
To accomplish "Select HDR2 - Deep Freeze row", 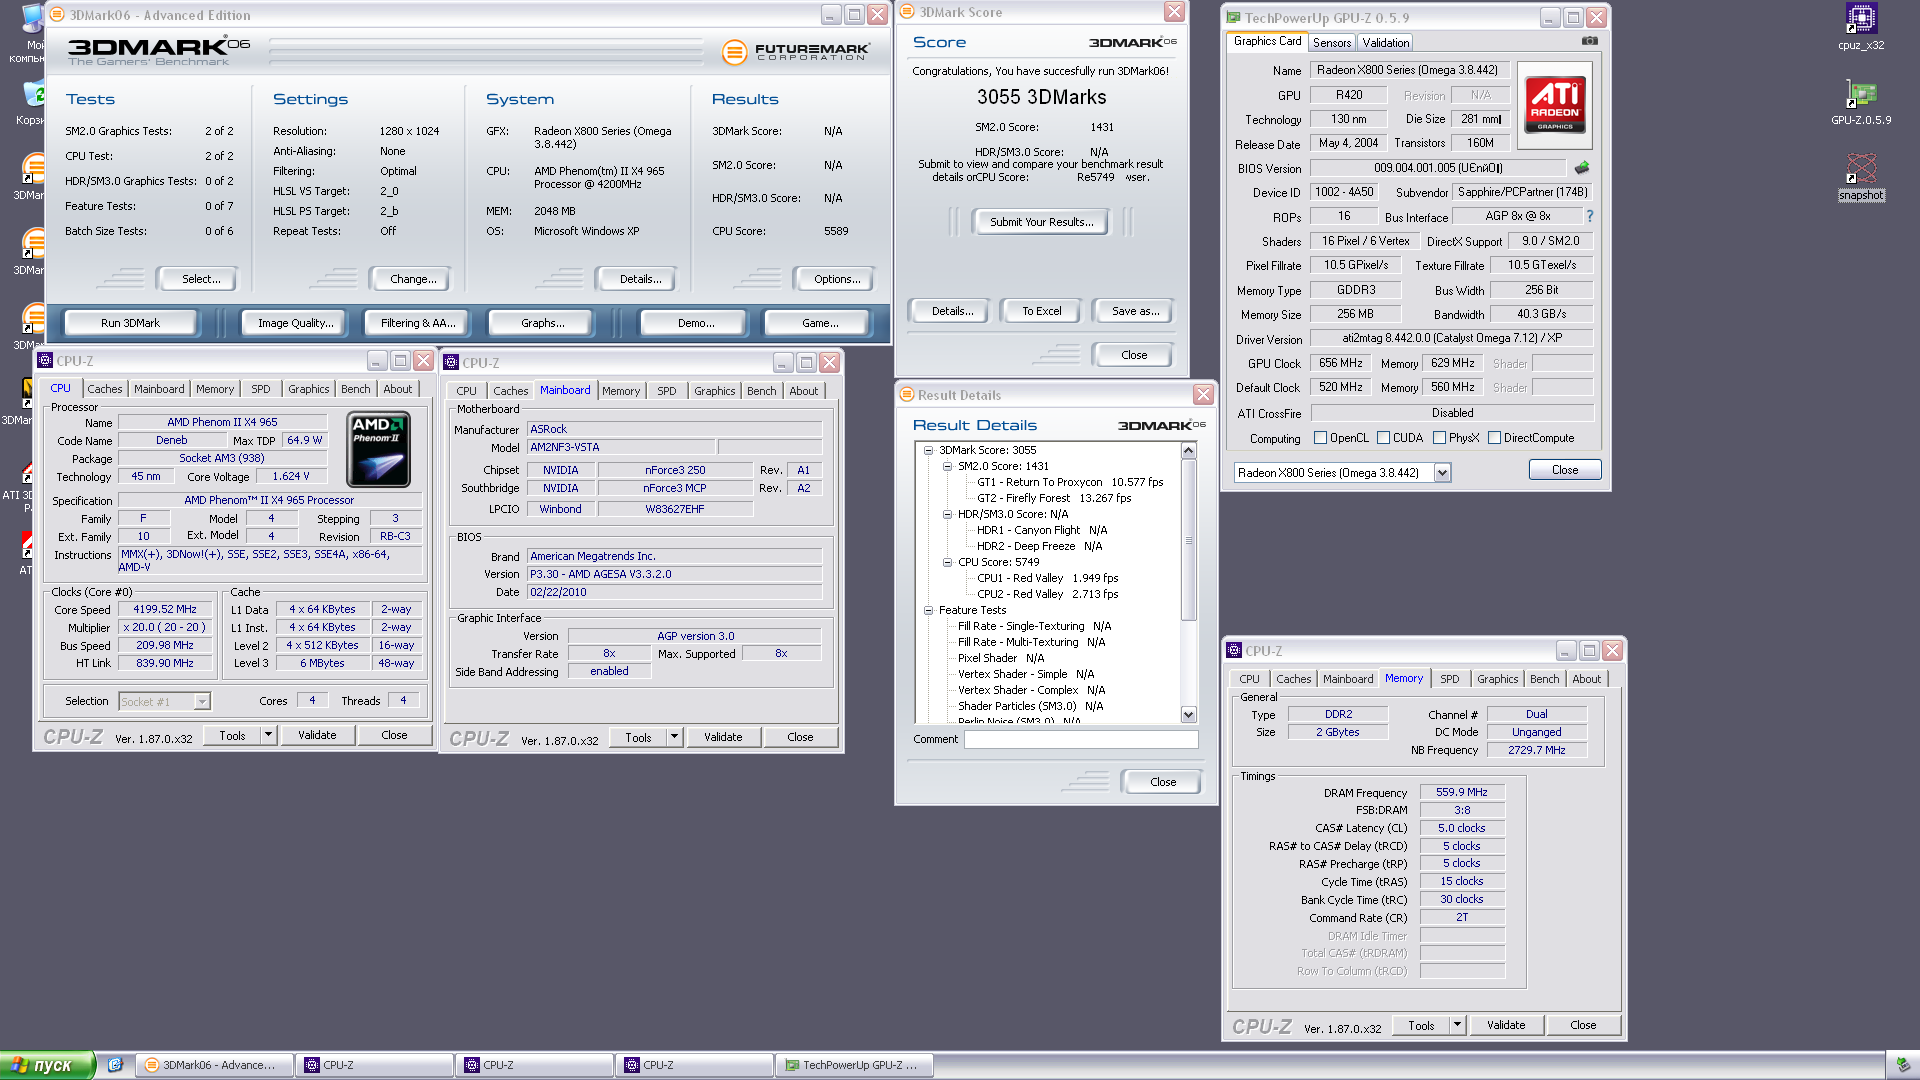I will [x=1039, y=546].
